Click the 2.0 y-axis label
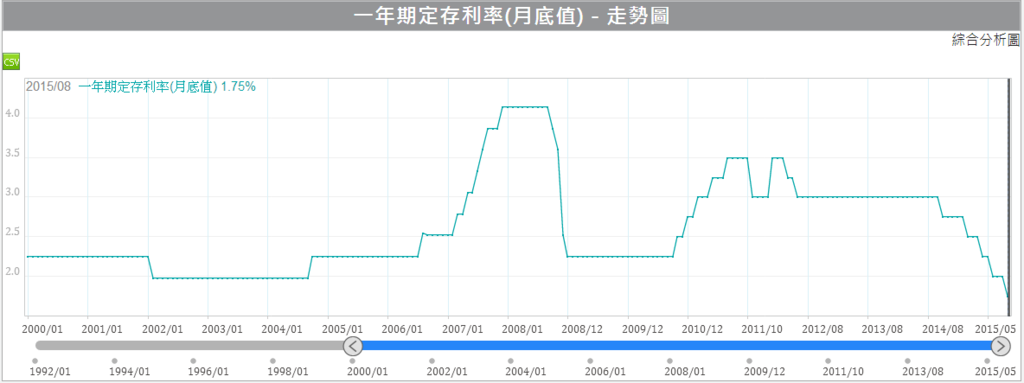 13,271
